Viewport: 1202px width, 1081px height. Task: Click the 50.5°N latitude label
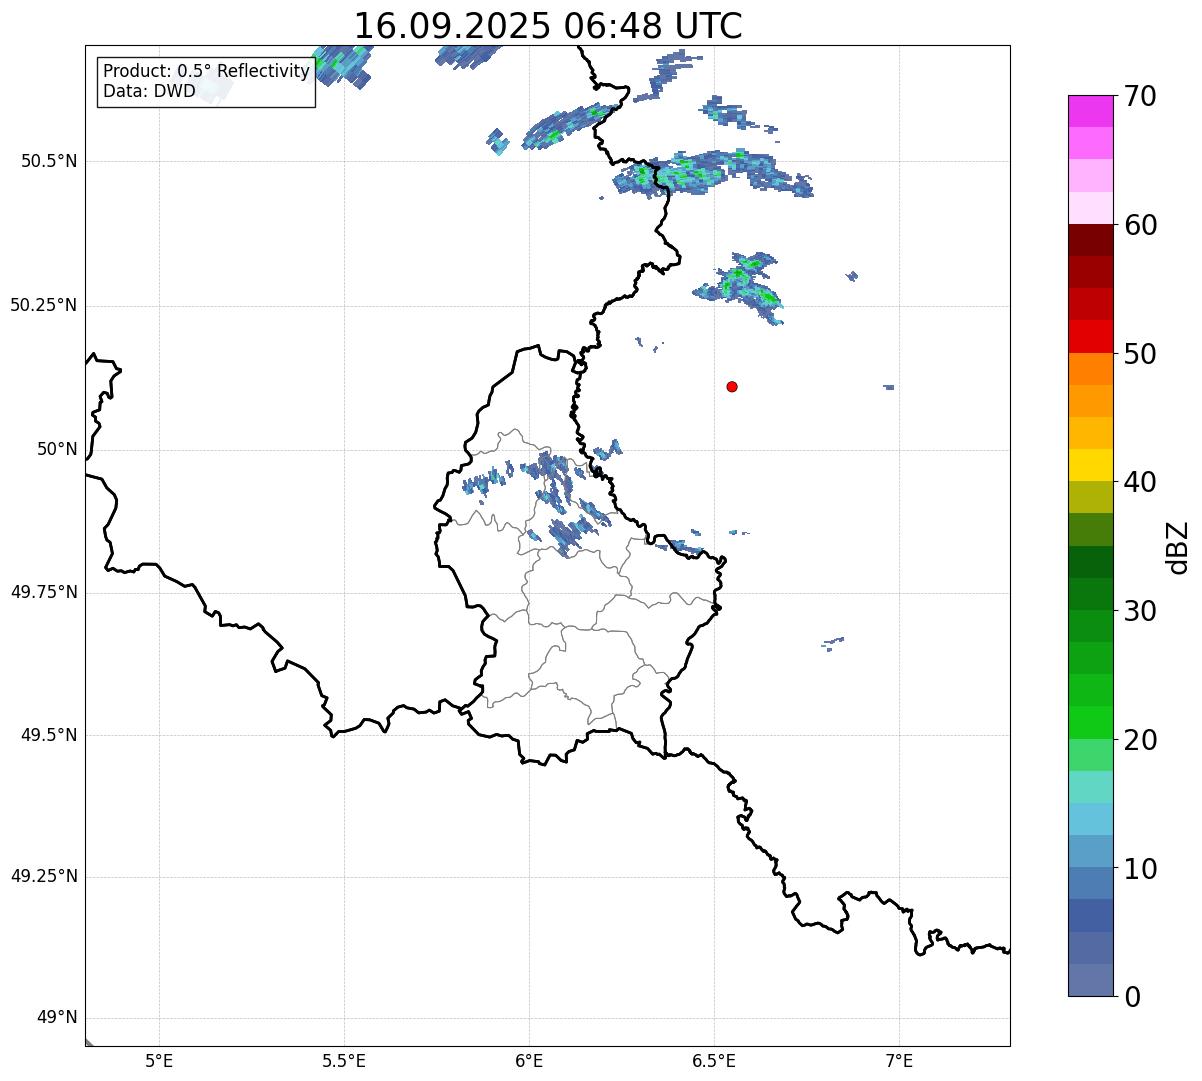tap(49, 161)
